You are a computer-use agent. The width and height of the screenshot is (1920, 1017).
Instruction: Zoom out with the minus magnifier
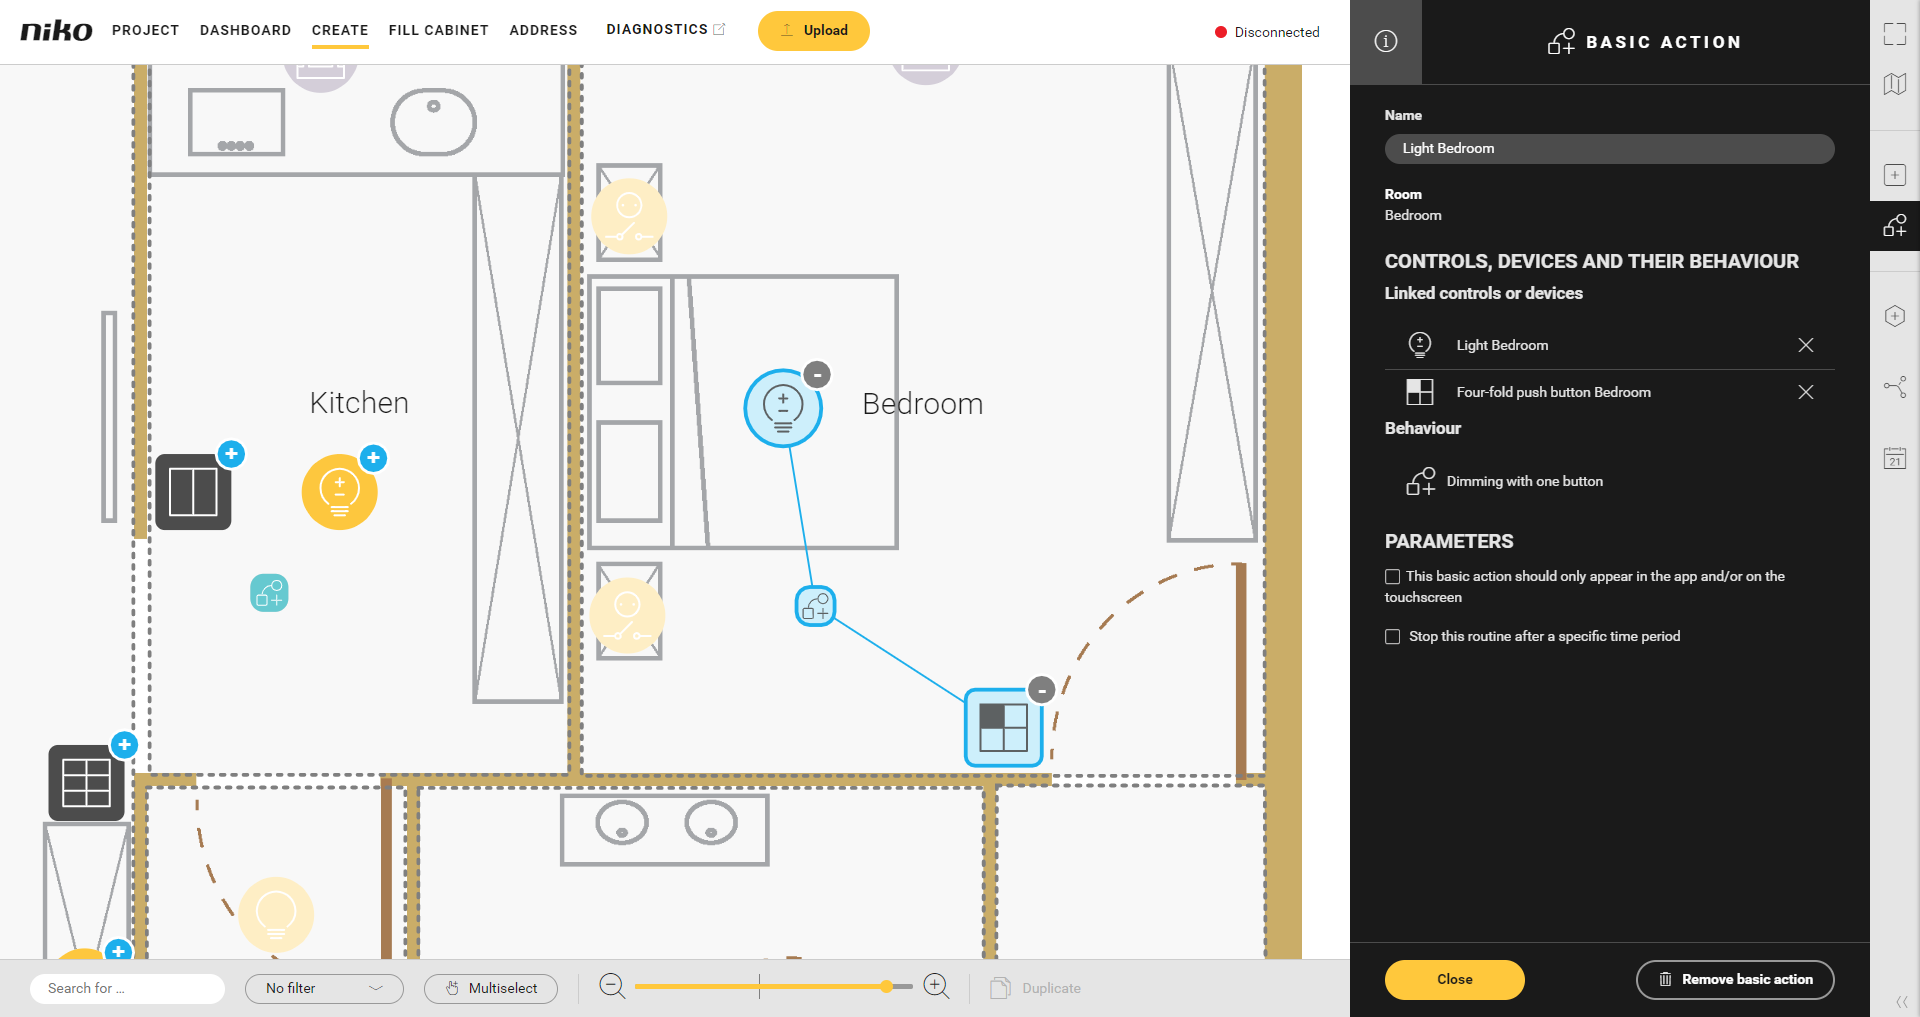[x=612, y=987]
